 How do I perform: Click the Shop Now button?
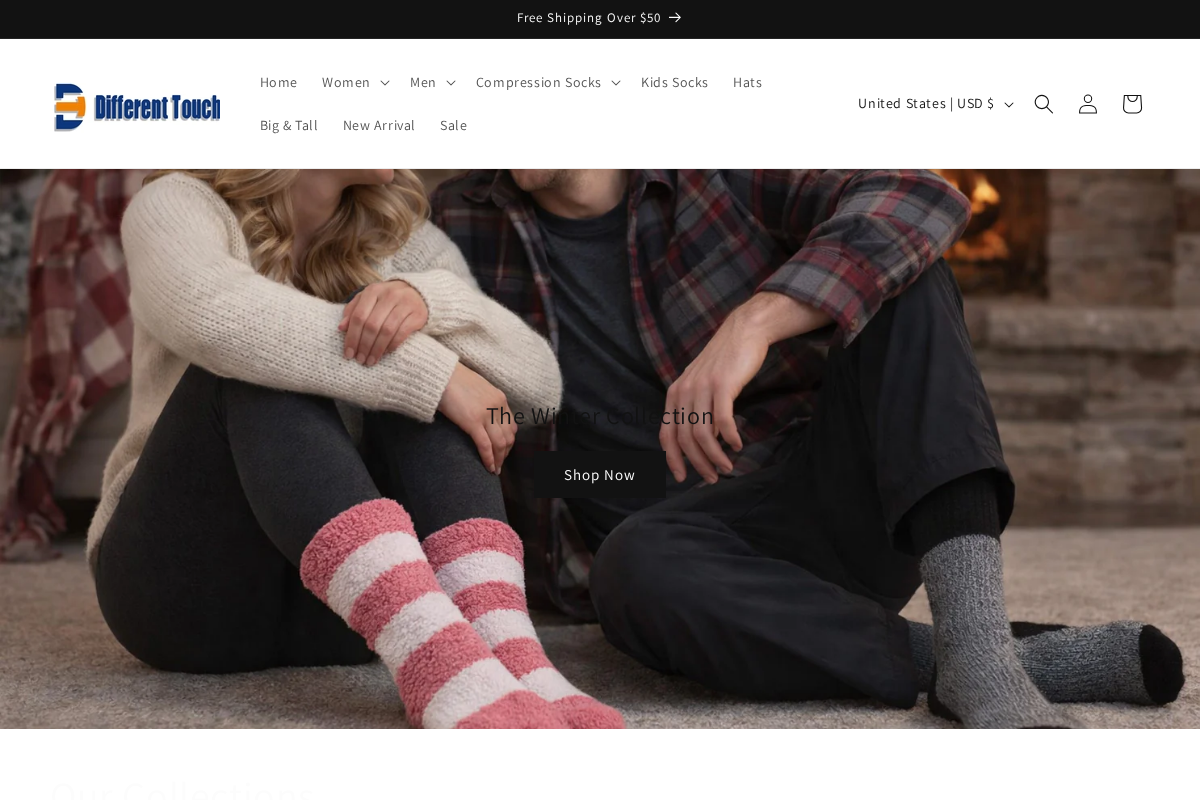(599, 474)
